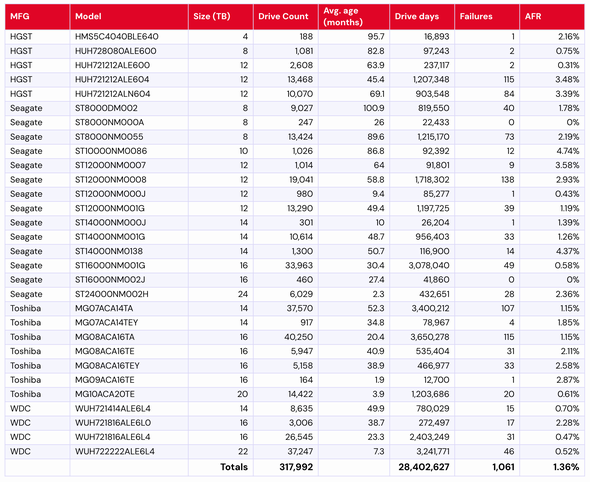Click the overall AFR 1.36% cell

pyautogui.click(x=552, y=467)
